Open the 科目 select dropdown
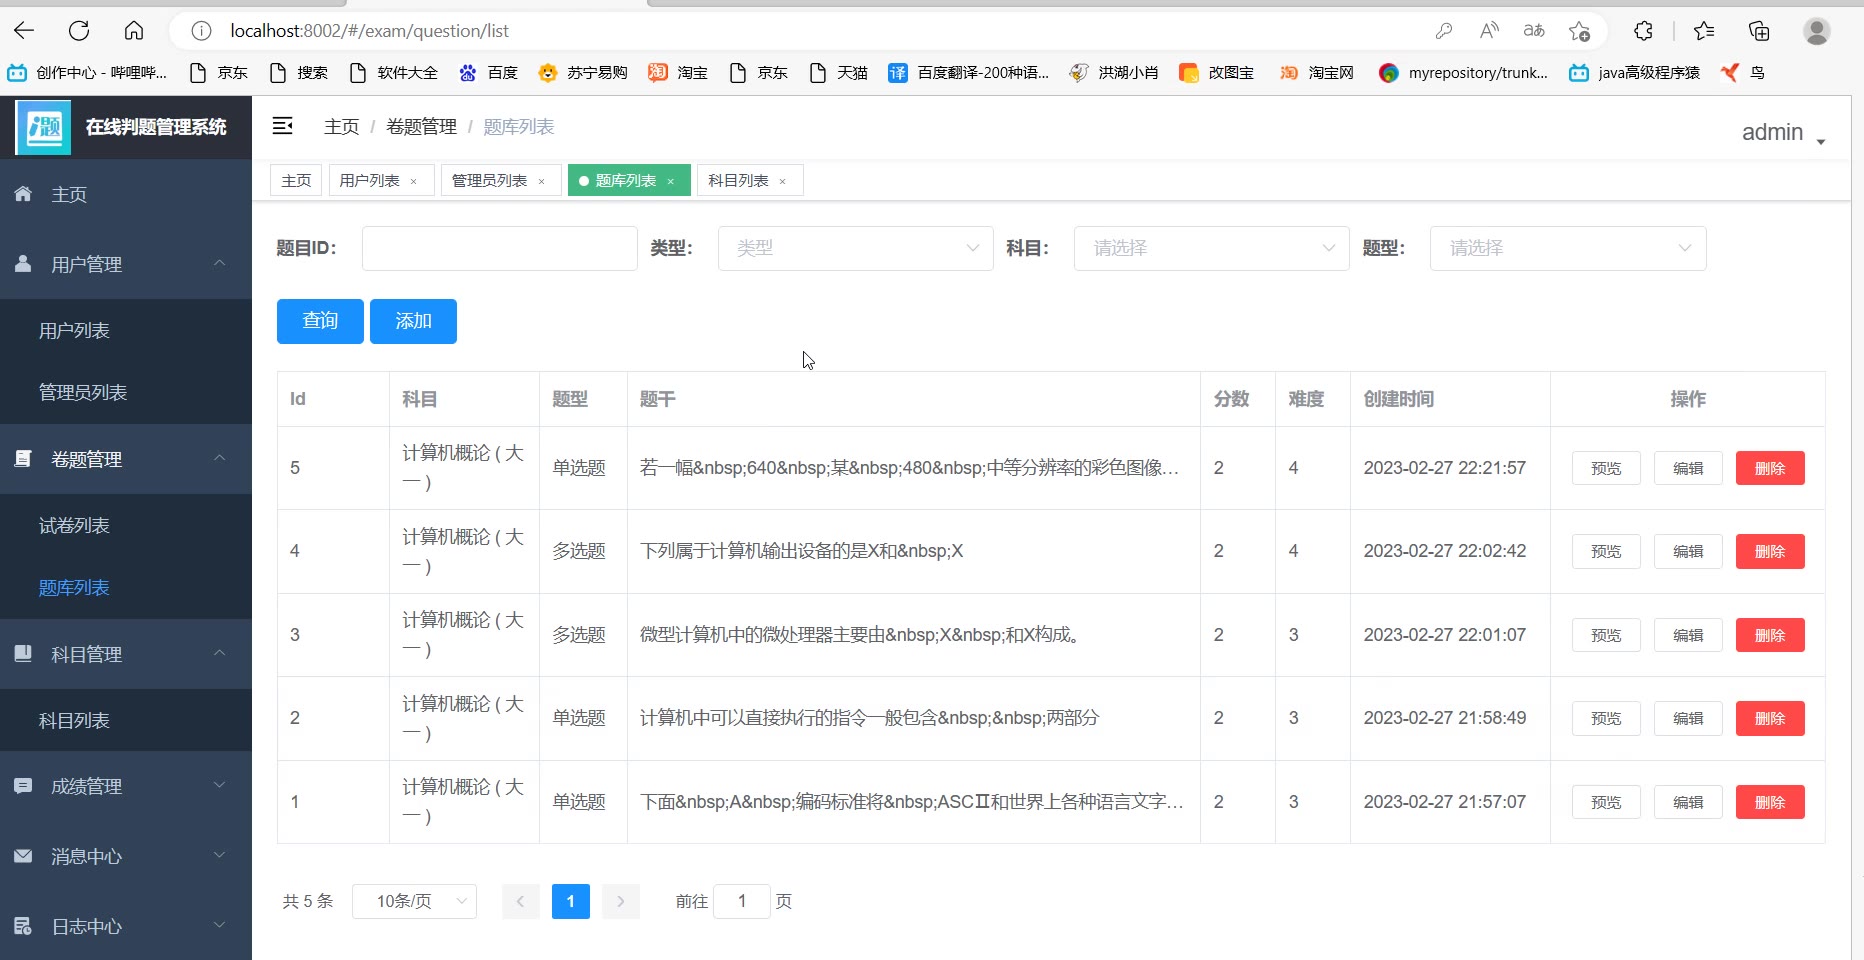Viewport: 1864px width, 960px height. click(x=1211, y=248)
